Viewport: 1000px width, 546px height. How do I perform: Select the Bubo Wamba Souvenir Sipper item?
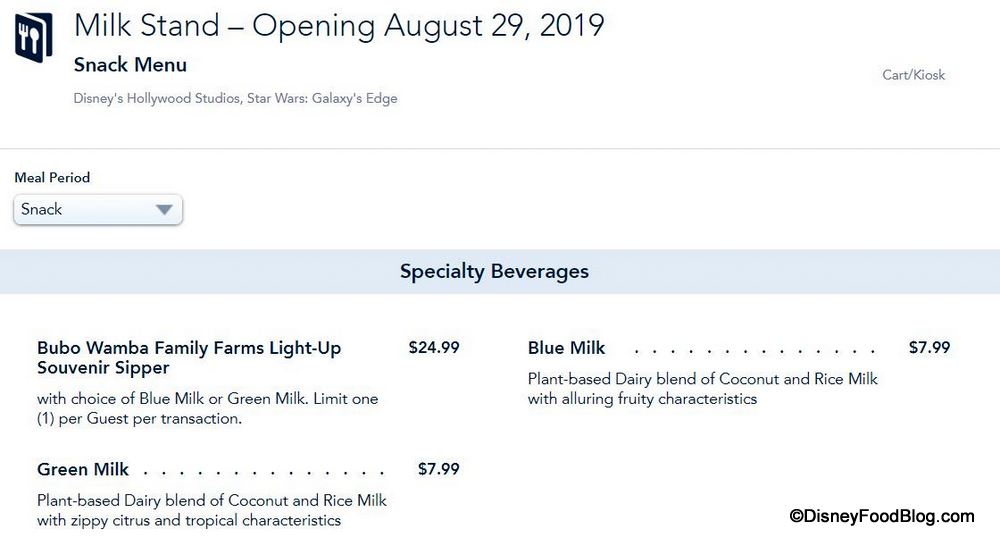[x=189, y=358]
